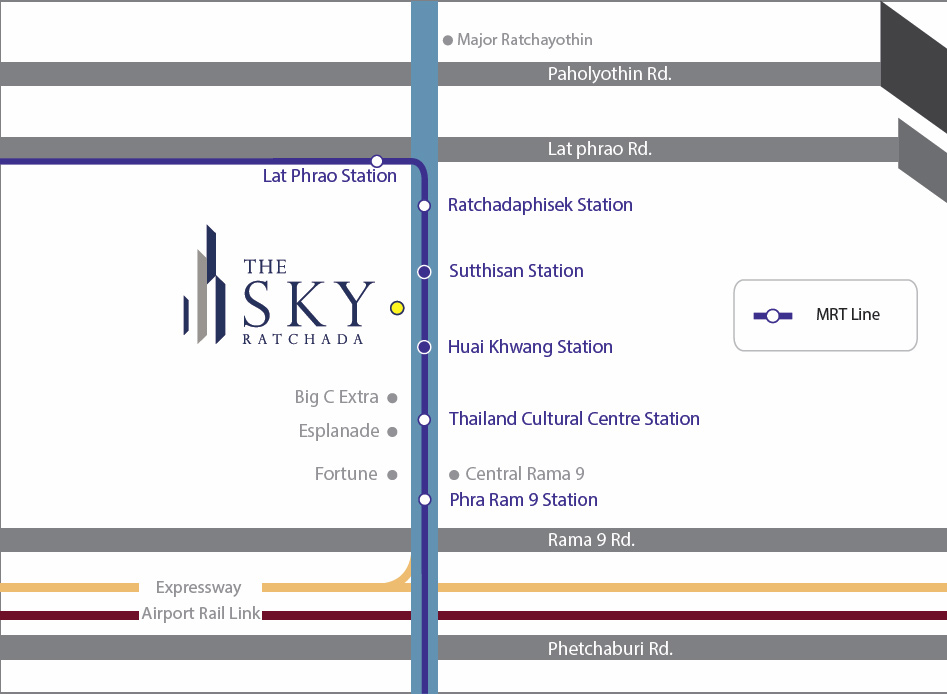Click Thailand Cultural Centre Station marker
947x694 pixels.
point(424,420)
